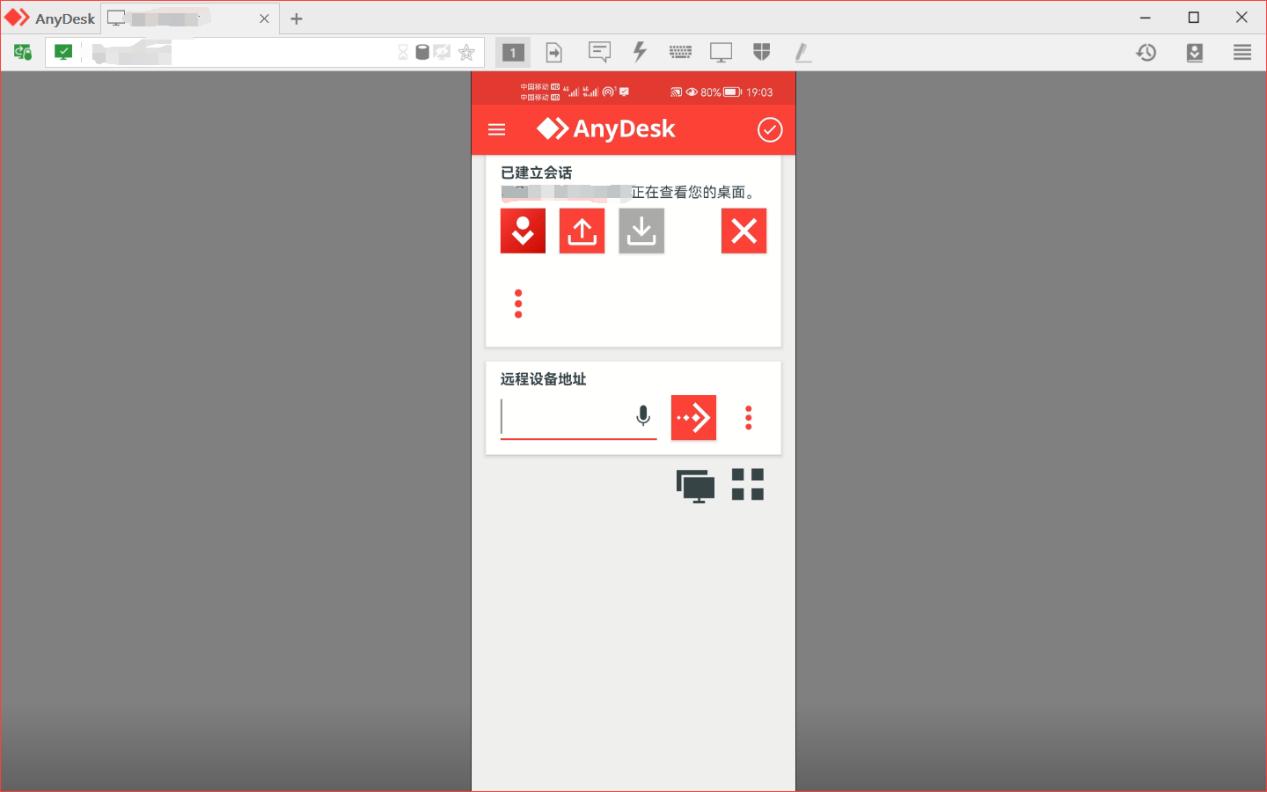Screen dimensions: 1267x792
Task: Click the lightning bolt Actions icon
Action: (640, 53)
